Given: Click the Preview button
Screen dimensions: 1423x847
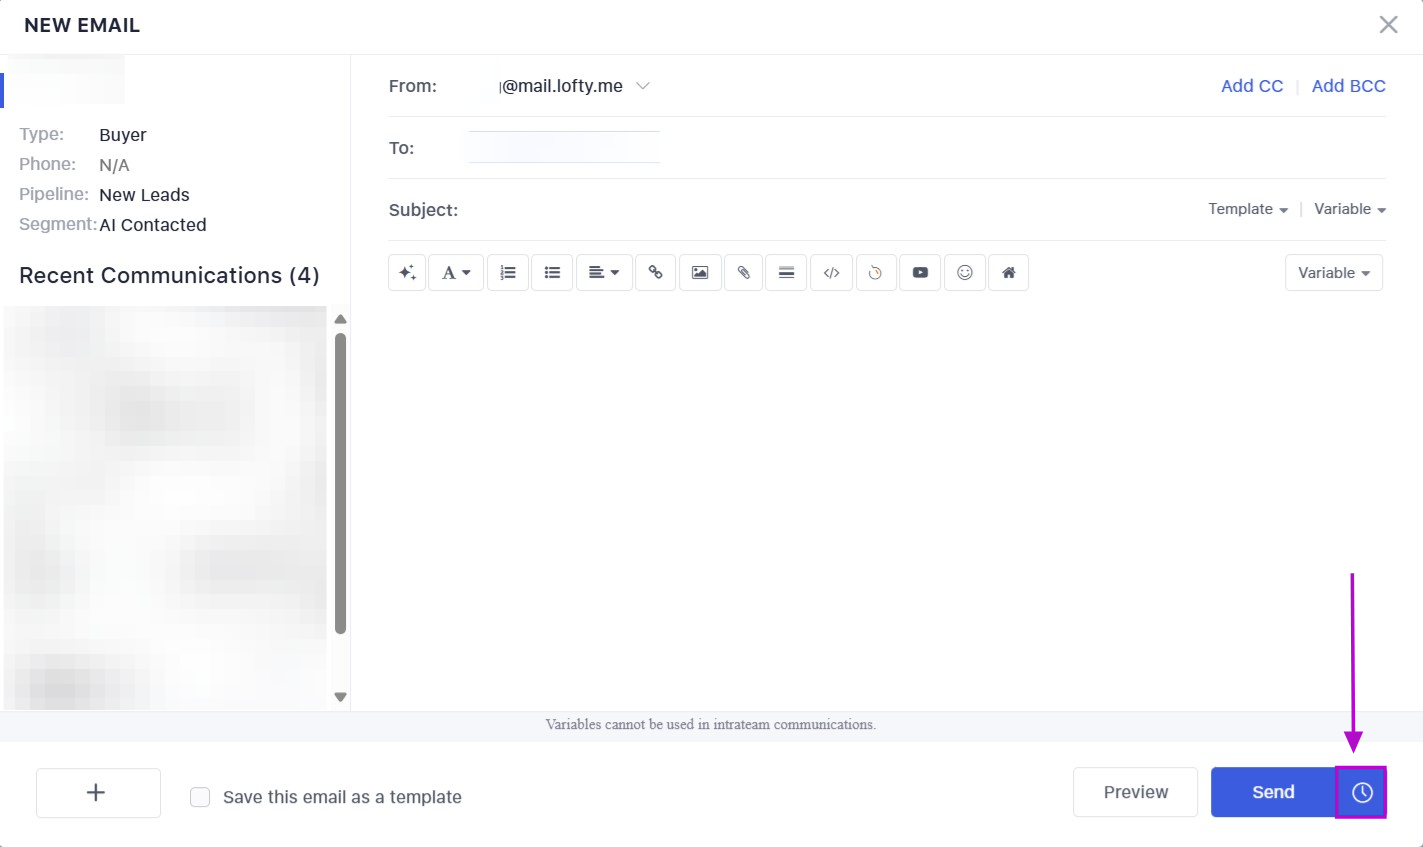Looking at the screenshot, I should (1135, 792).
